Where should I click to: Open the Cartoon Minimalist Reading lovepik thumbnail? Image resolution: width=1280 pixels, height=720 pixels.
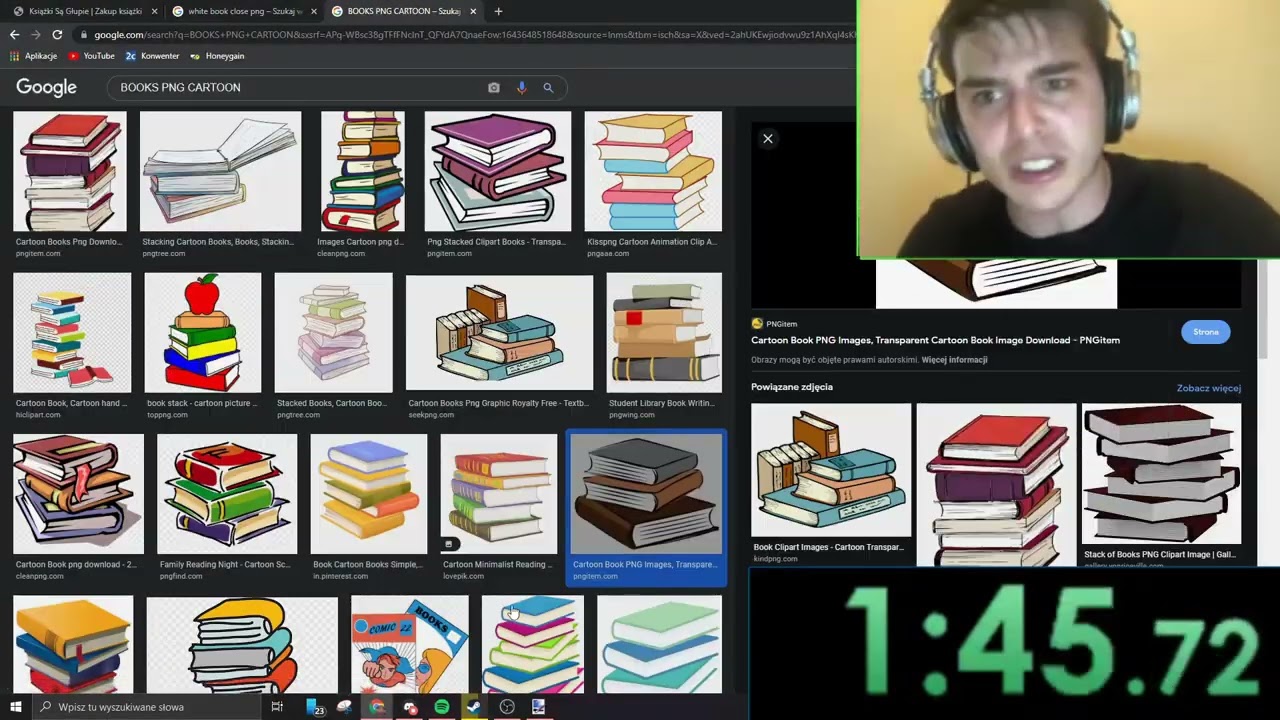pos(499,494)
